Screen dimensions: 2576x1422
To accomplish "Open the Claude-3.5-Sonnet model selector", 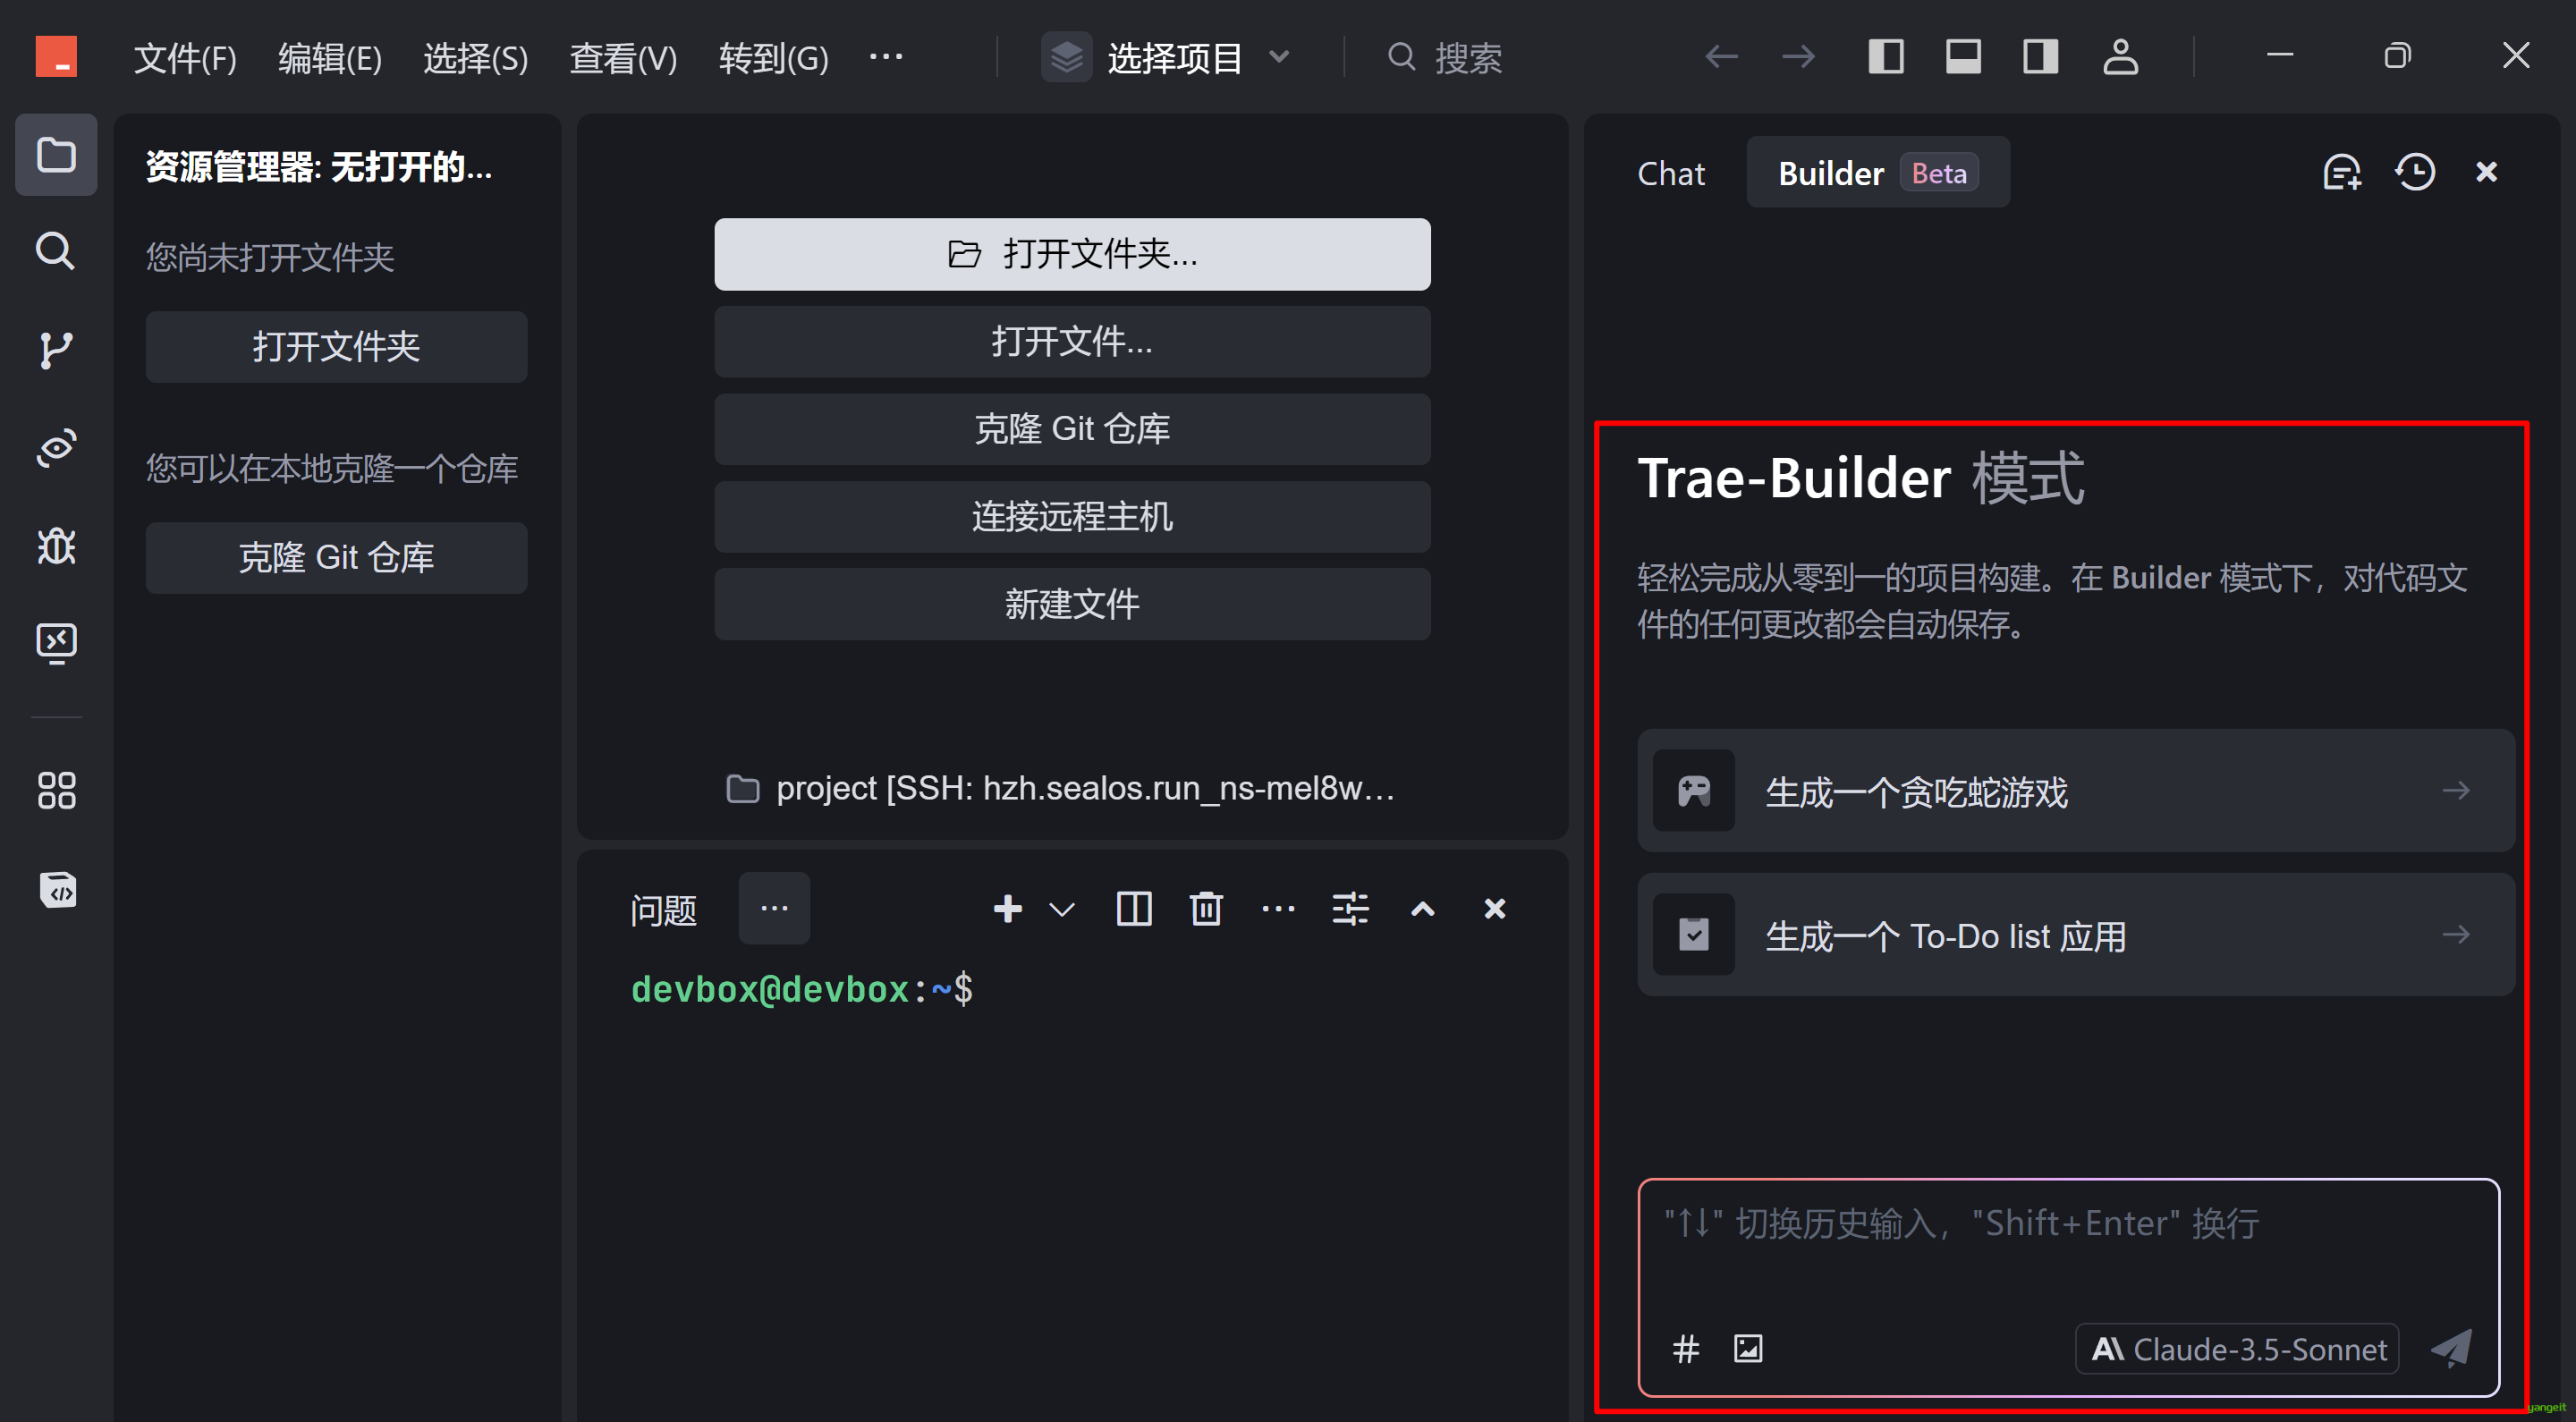I will click(2238, 1349).
